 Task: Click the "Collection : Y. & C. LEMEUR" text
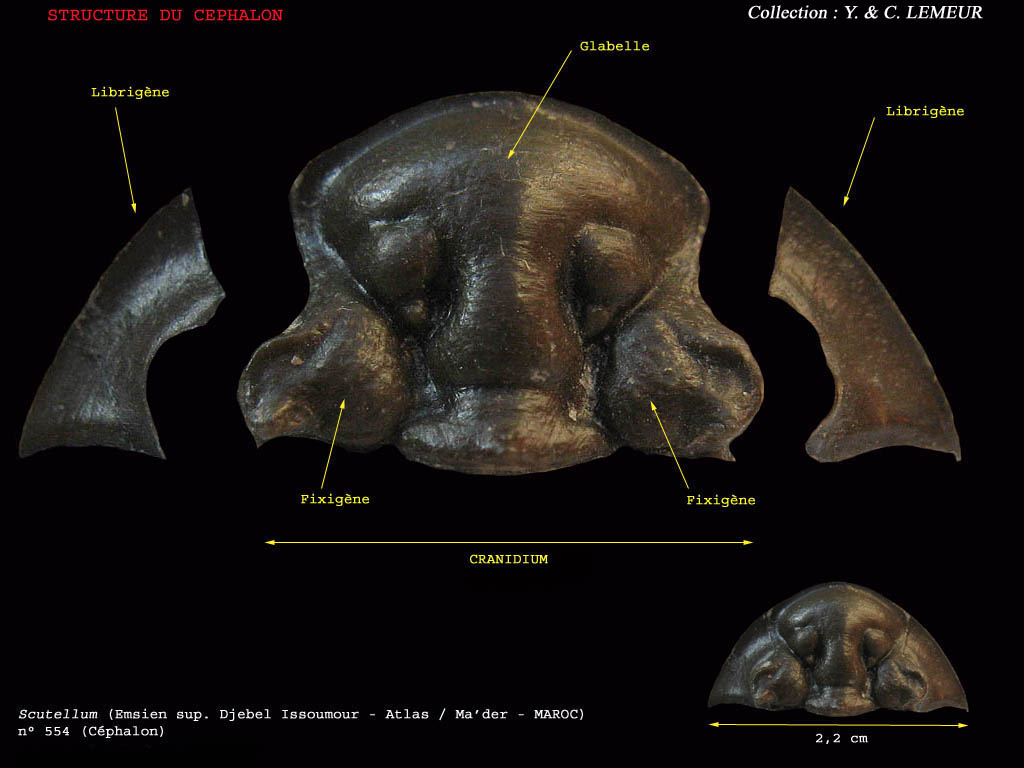864,13
